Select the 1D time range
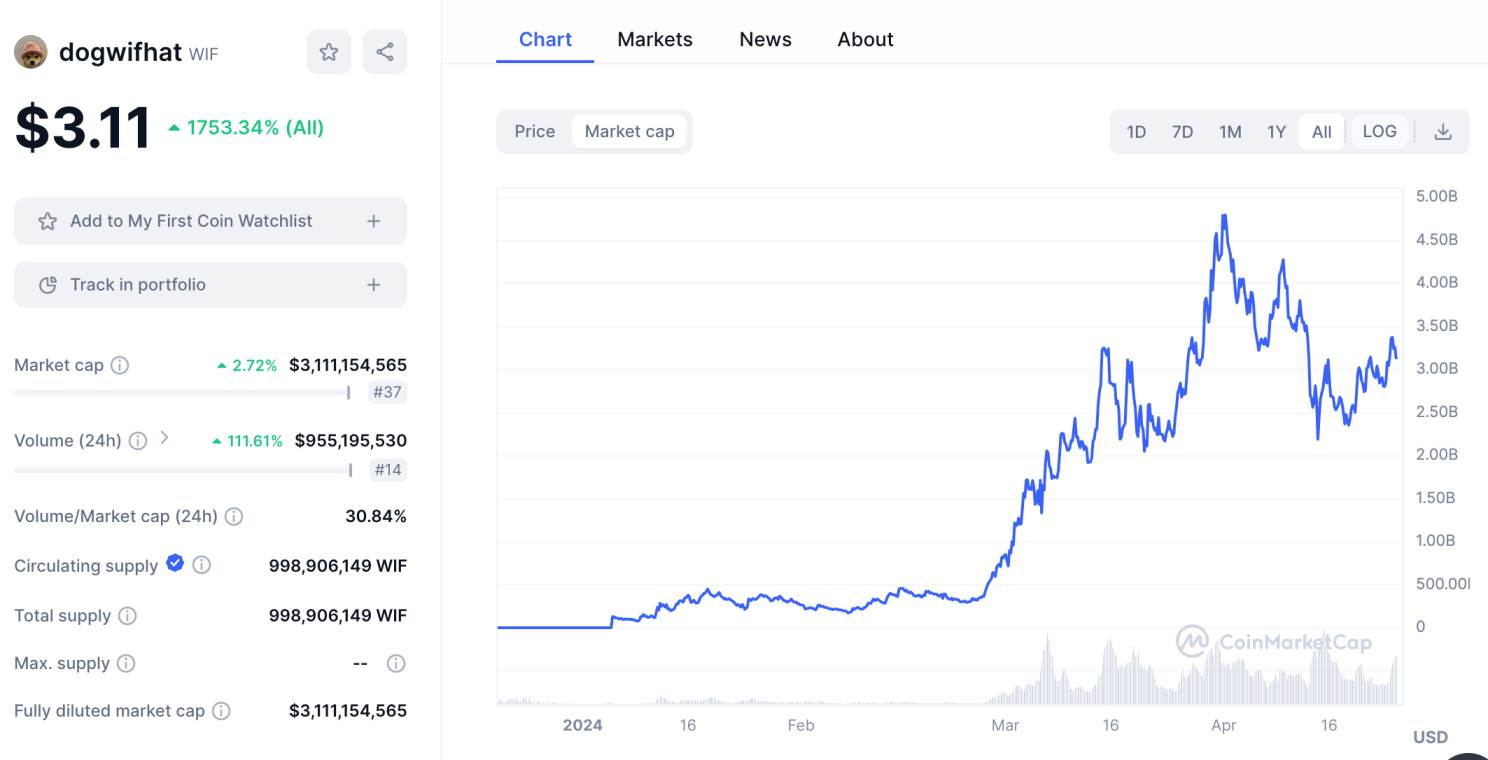This screenshot has width=1488, height=760. coord(1136,131)
